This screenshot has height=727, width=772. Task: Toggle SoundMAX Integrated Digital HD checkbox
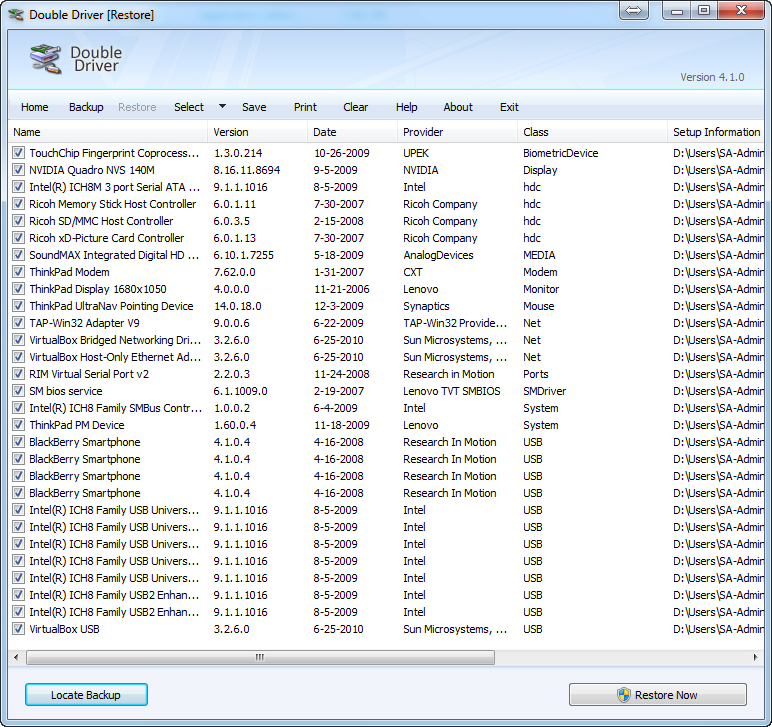[x=19, y=255]
